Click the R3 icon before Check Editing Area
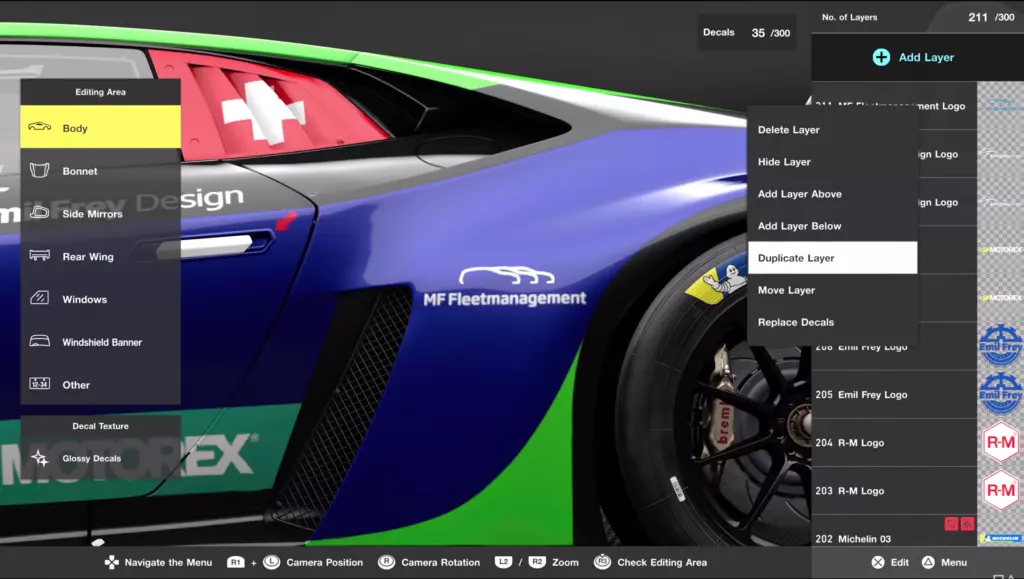Image resolution: width=1024 pixels, height=579 pixels. click(x=602, y=562)
